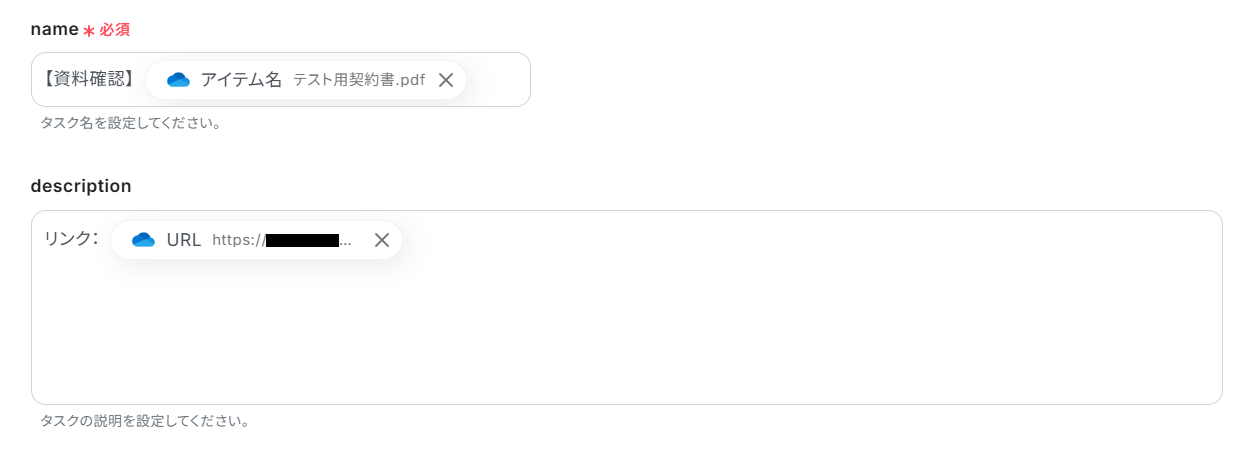This screenshot has width=1257, height=452.
Task: Click the タスク名を設定してください hint text
Action: (131, 124)
